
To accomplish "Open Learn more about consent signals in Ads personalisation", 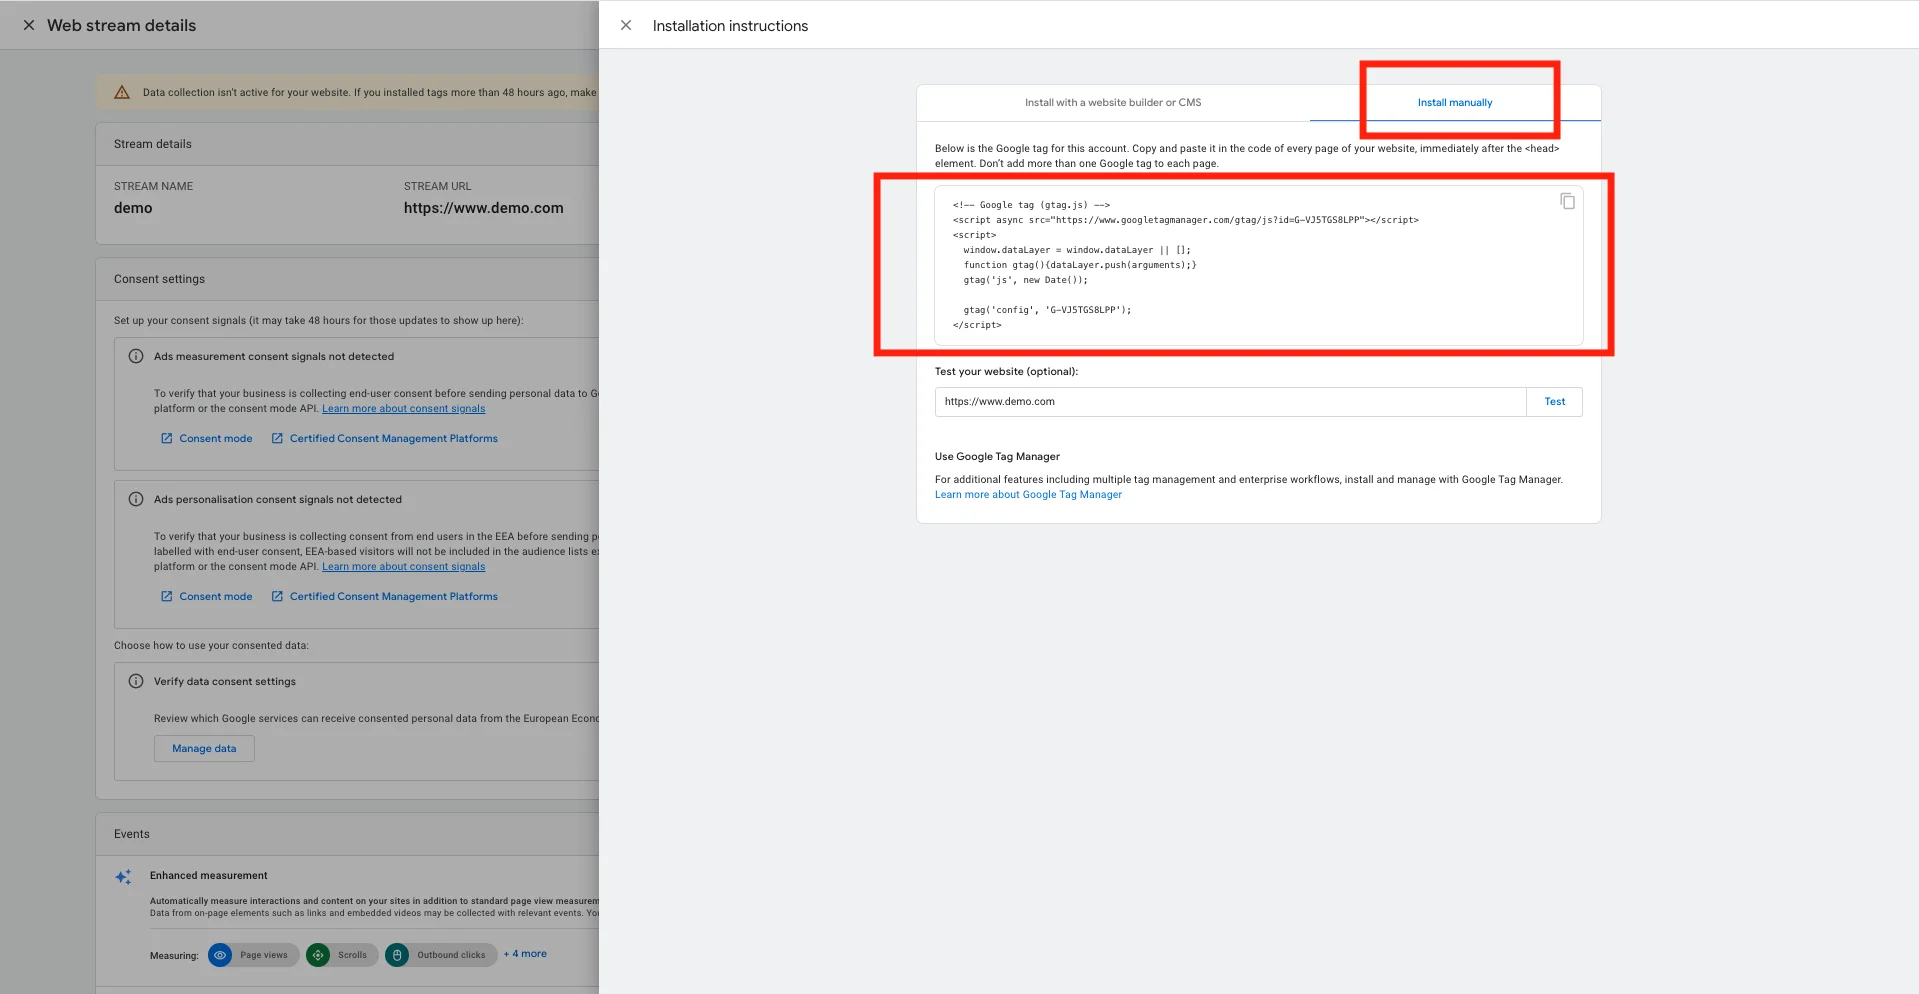I will pyautogui.click(x=403, y=567).
